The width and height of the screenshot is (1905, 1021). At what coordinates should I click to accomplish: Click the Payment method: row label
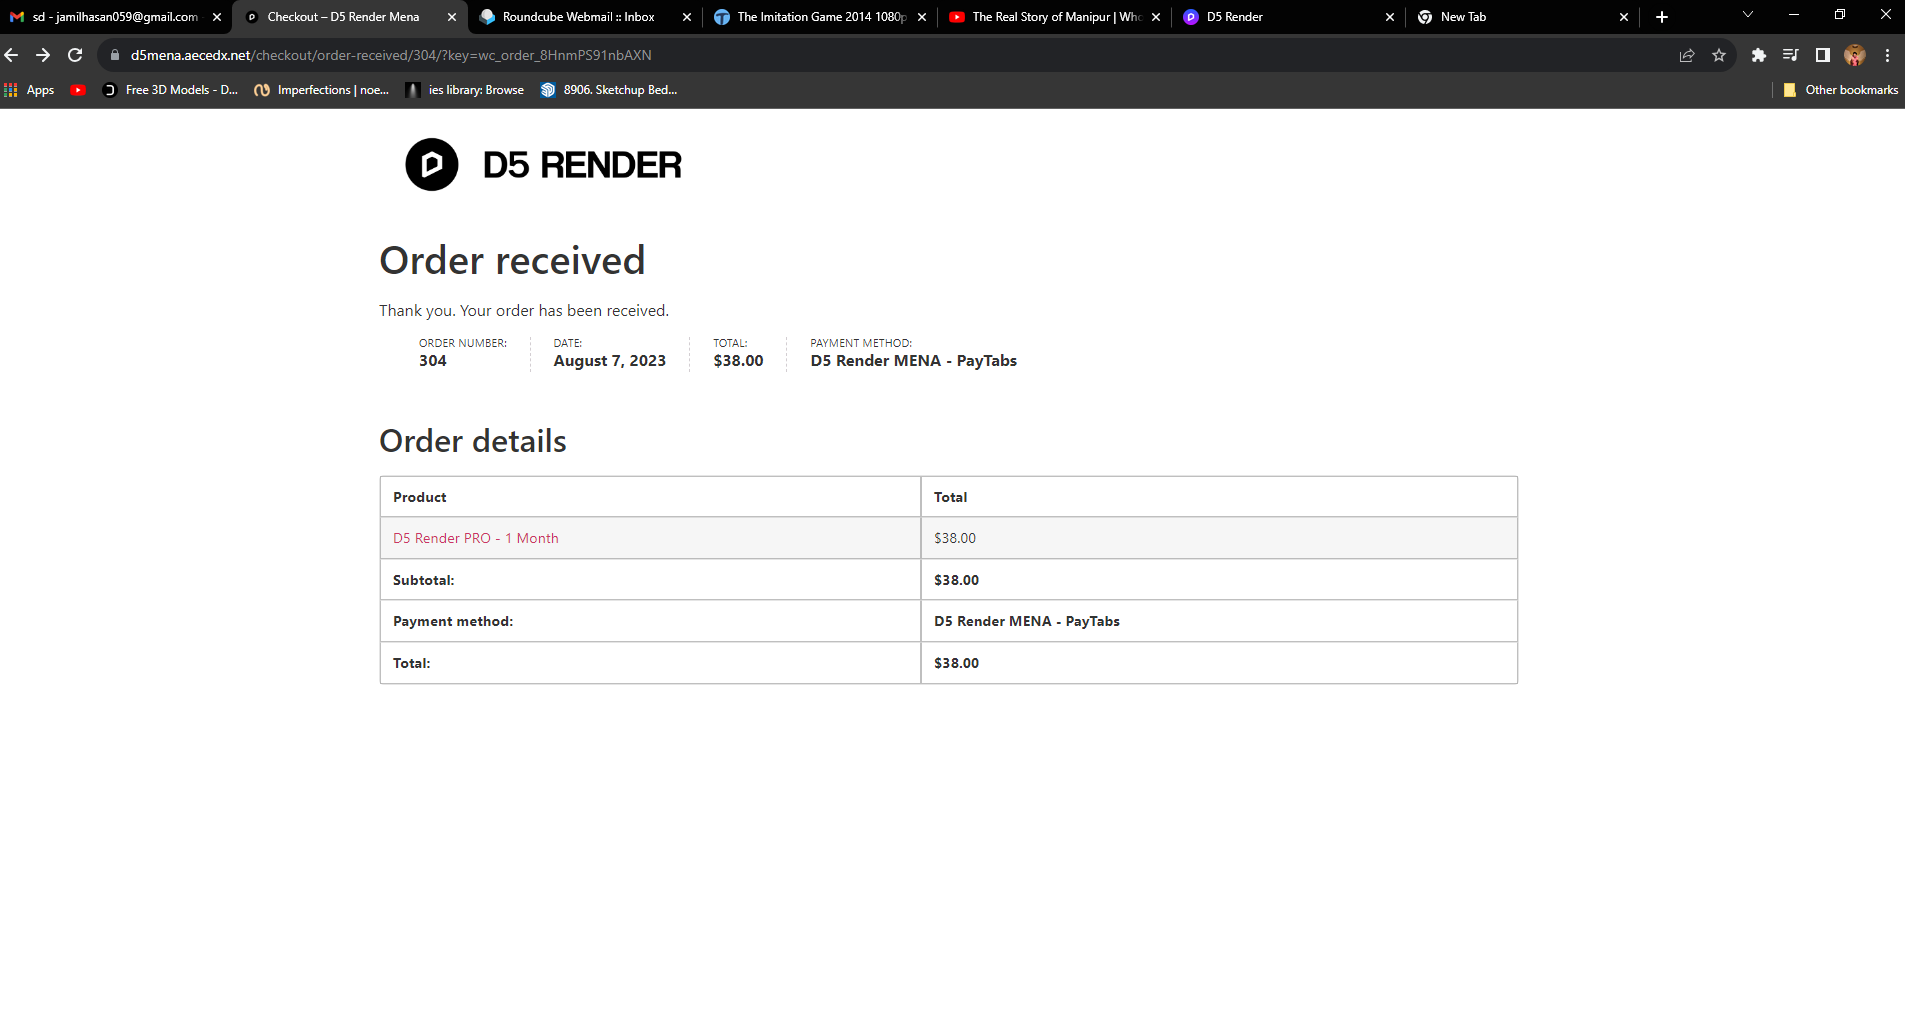(x=453, y=621)
